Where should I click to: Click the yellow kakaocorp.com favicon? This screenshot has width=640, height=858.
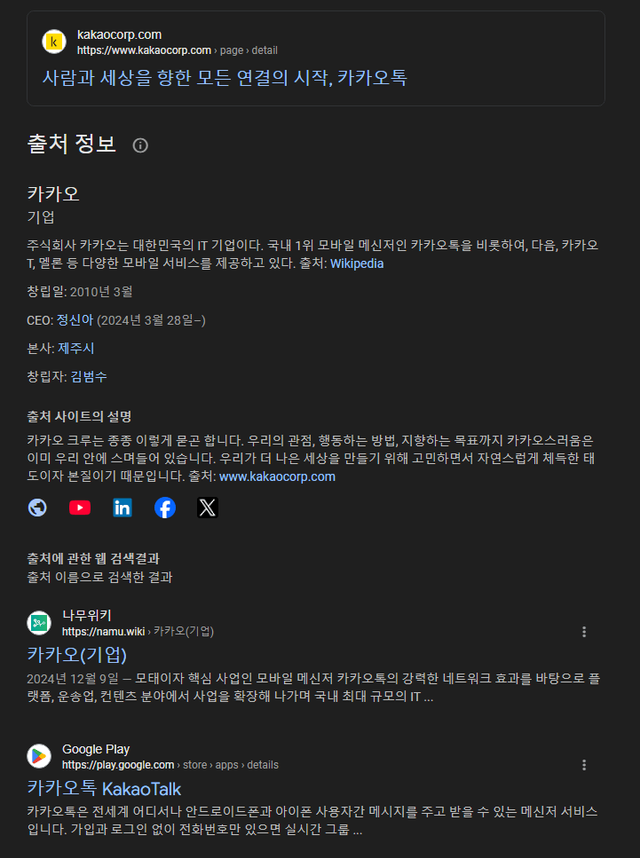coord(54,42)
